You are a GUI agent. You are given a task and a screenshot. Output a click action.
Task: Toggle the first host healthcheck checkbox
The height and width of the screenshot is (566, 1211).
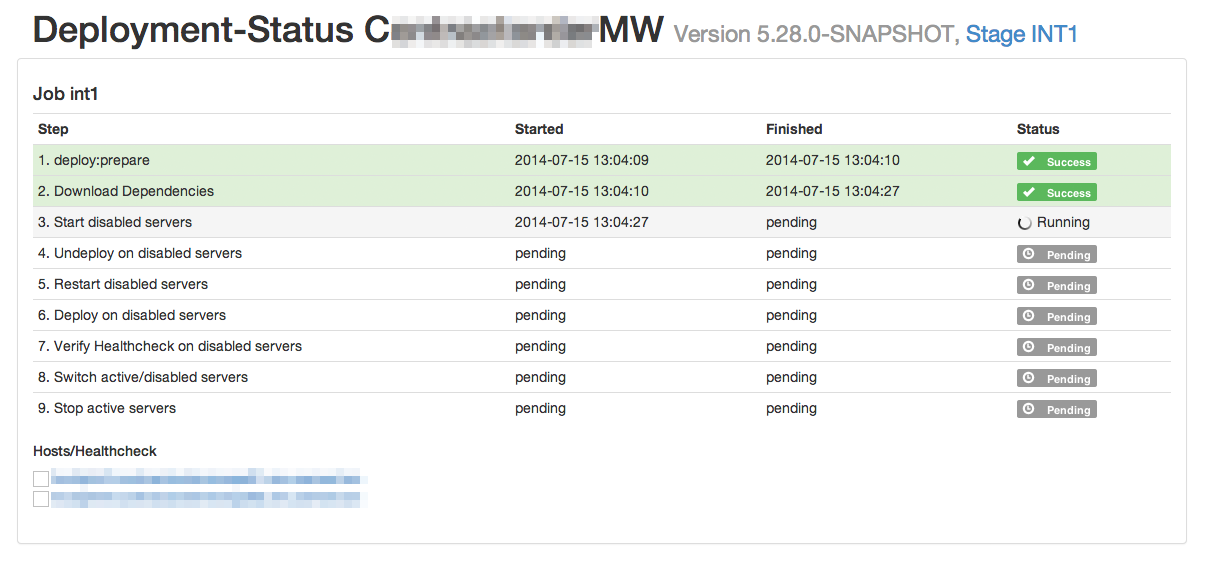(x=41, y=479)
